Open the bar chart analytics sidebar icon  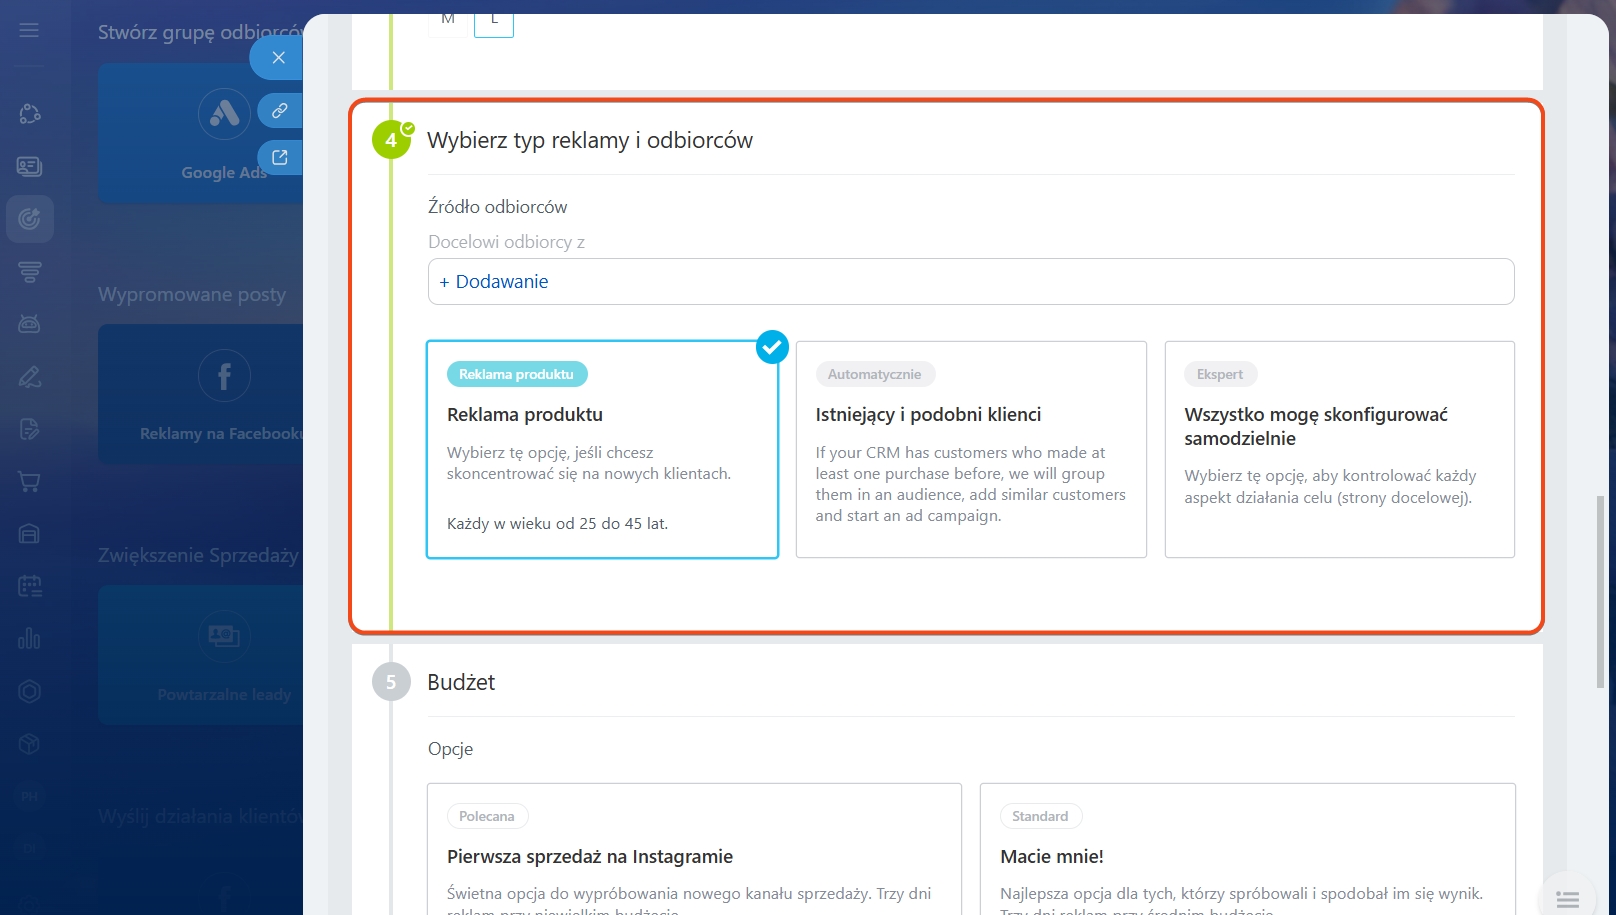click(29, 638)
